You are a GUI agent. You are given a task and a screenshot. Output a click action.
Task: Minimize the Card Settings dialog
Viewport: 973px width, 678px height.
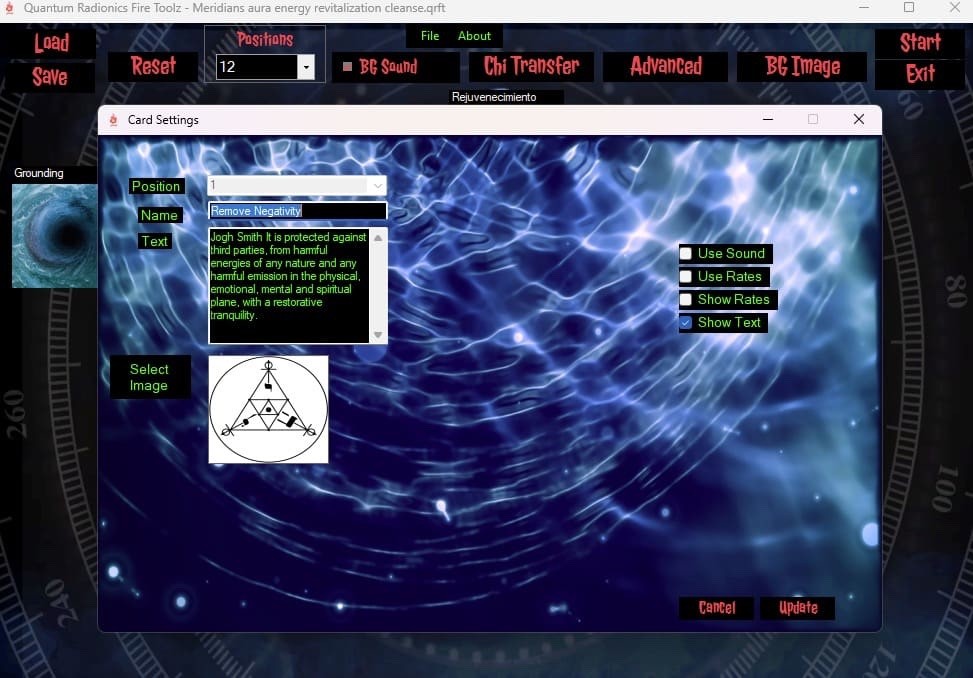coord(768,119)
